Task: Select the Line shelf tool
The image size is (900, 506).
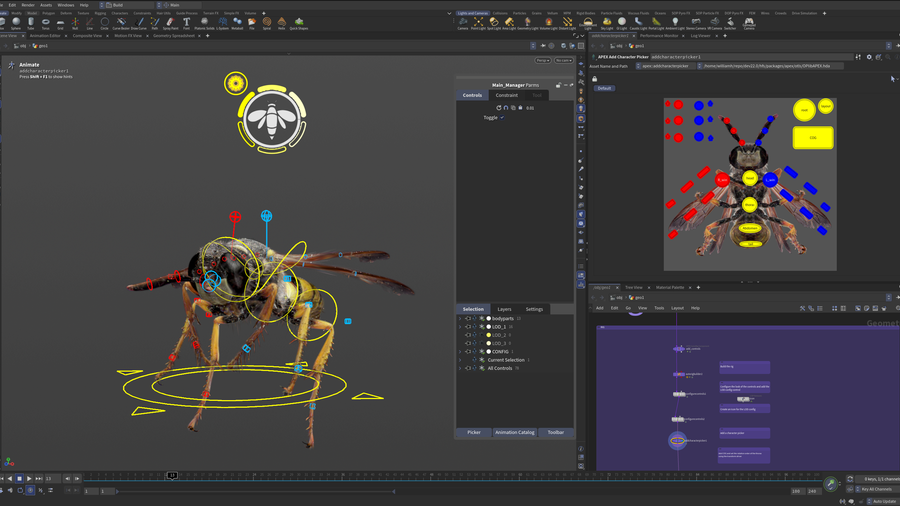Action: (x=90, y=23)
